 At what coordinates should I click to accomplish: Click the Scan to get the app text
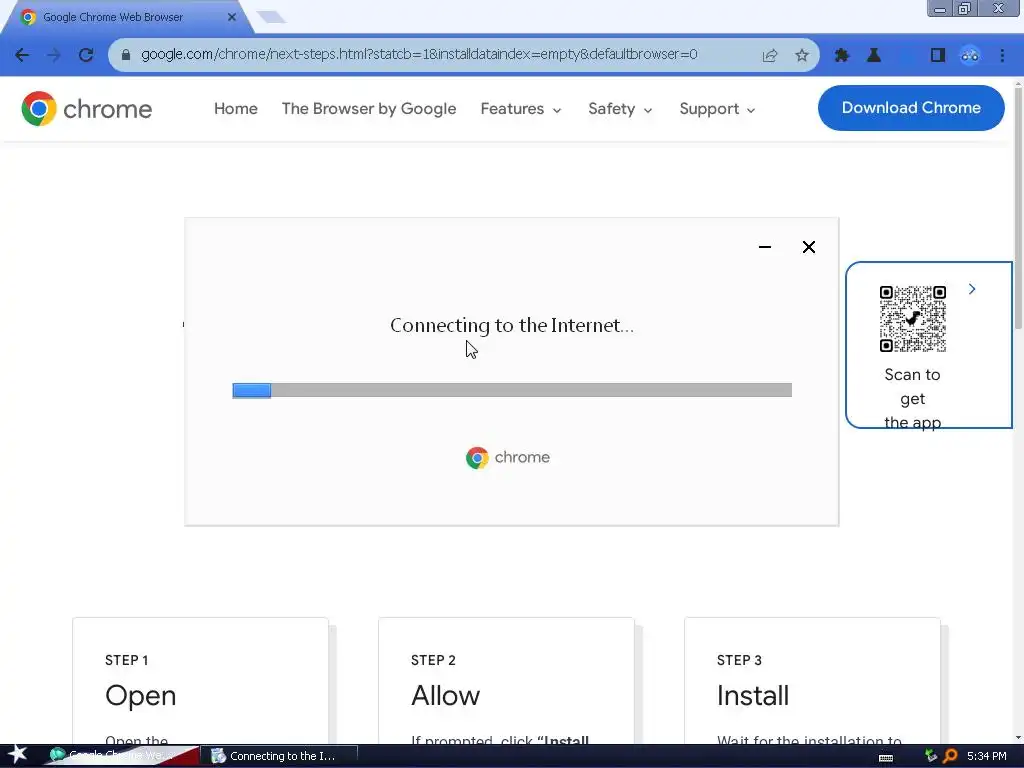pyautogui.click(x=912, y=398)
